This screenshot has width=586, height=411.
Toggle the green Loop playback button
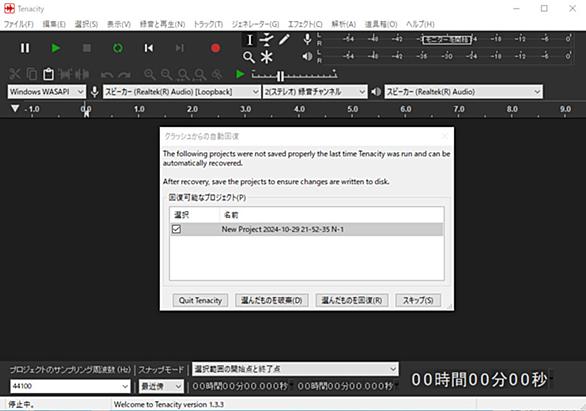(x=118, y=48)
